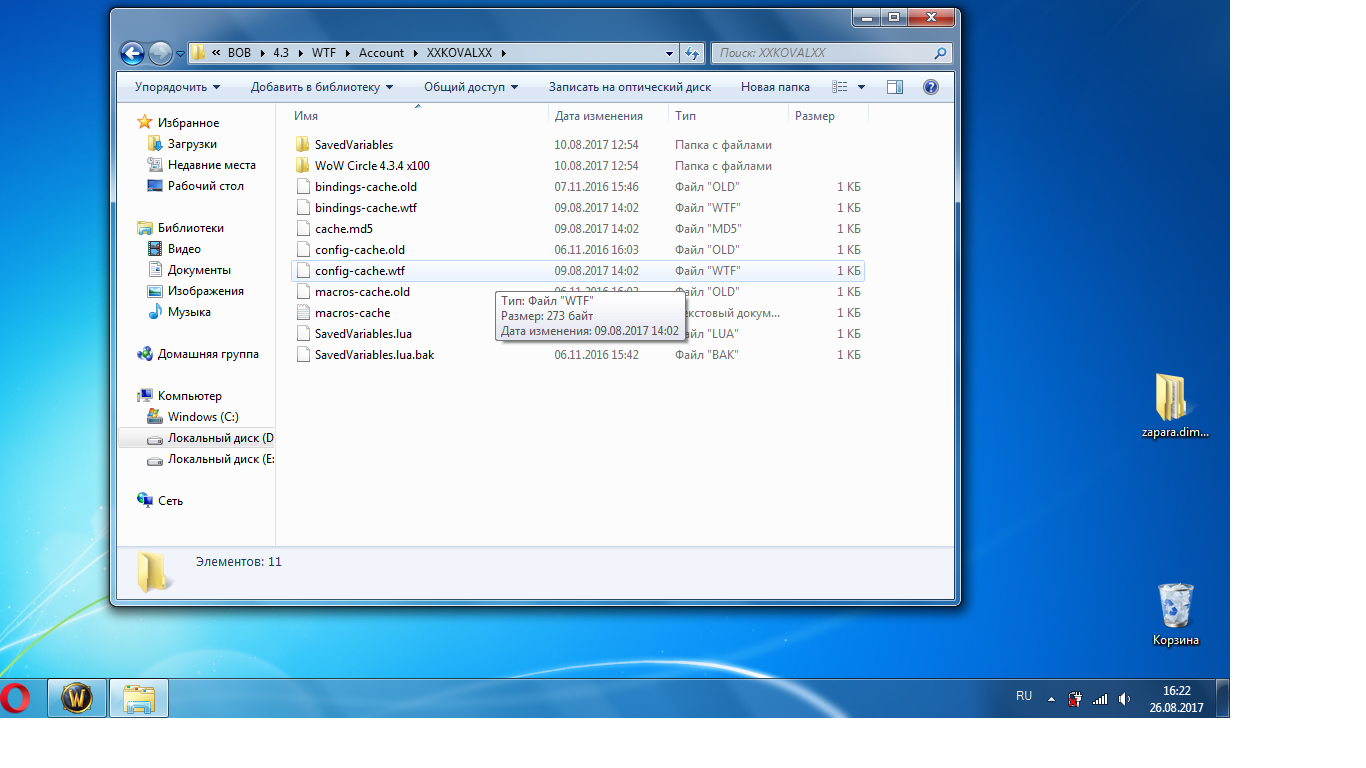
Task: Select the SavedVariables.lua file
Action: point(363,334)
